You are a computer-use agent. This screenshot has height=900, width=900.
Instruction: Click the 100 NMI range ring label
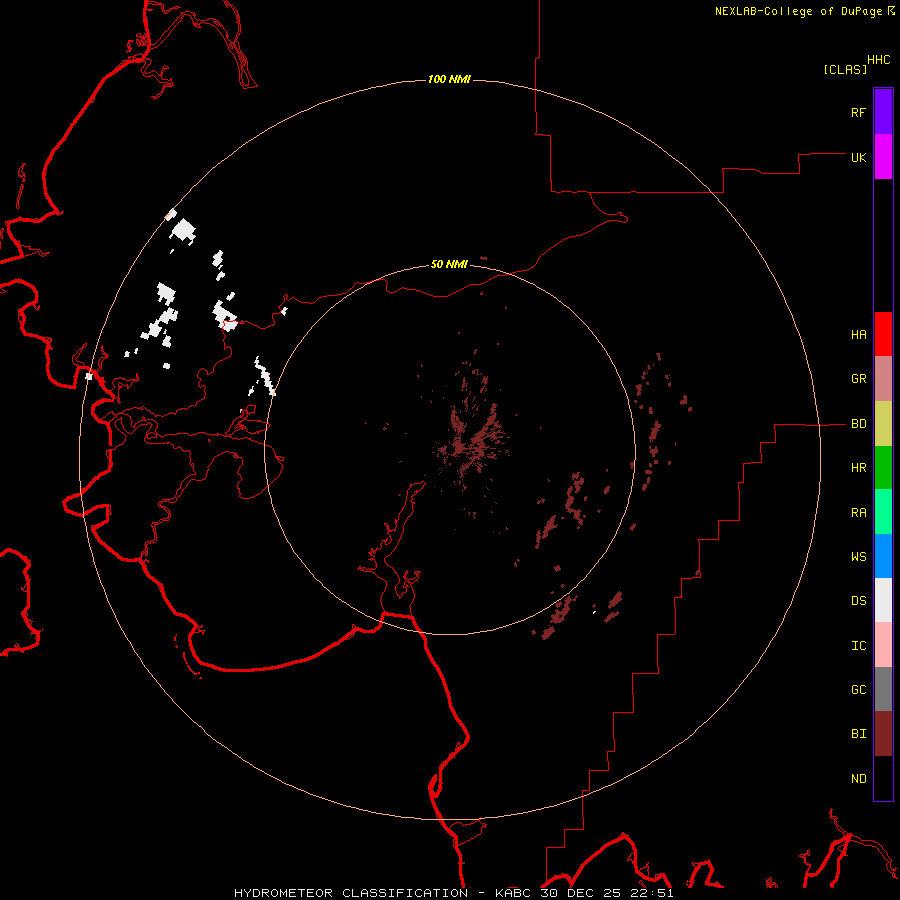[x=449, y=79]
